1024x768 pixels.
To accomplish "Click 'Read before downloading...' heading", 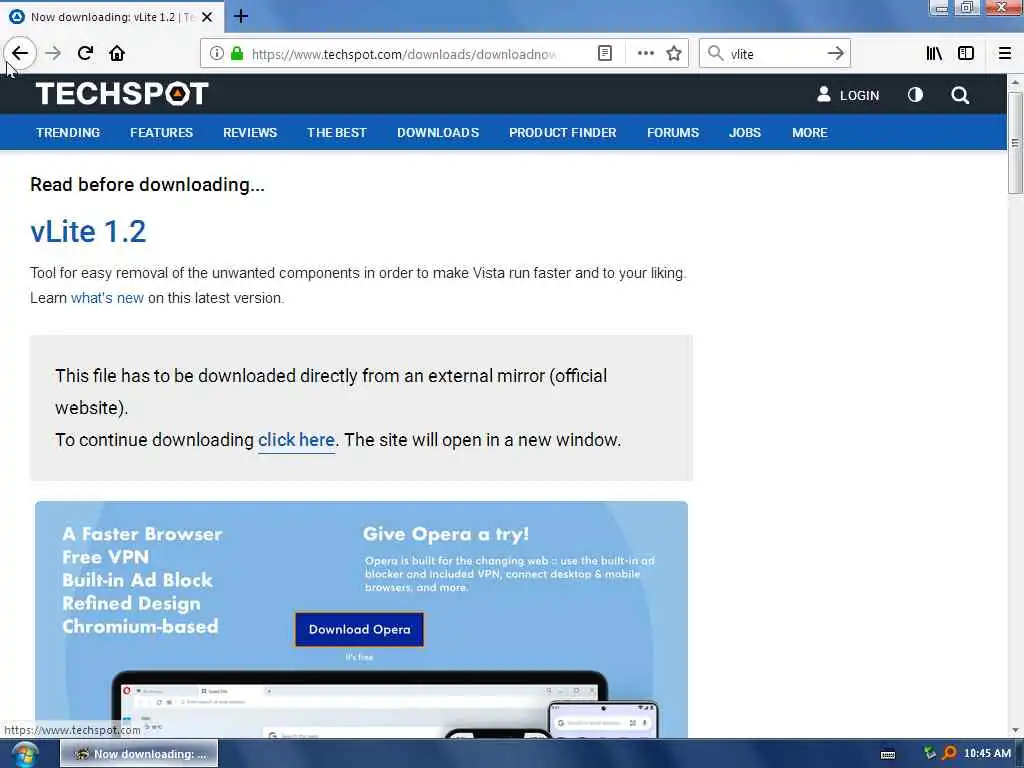I will pyautogui.click(x=147, y=185).
